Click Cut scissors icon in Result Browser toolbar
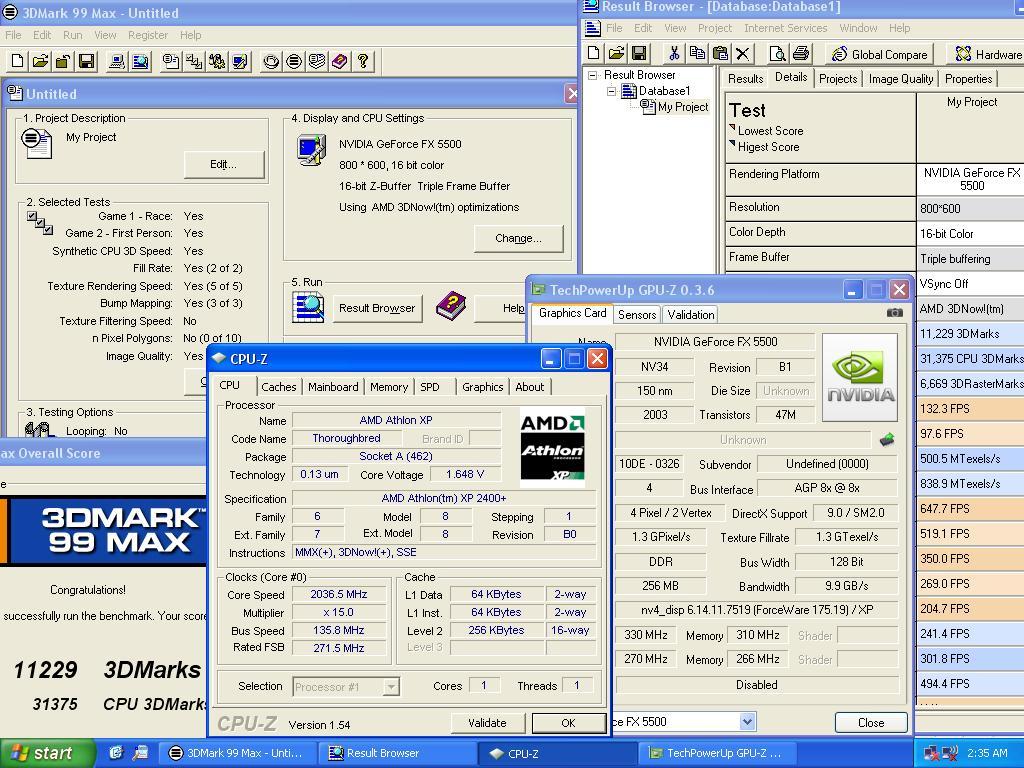This screenshot has height=768, width=1024. pyautogui.click(x=674, y=54)
